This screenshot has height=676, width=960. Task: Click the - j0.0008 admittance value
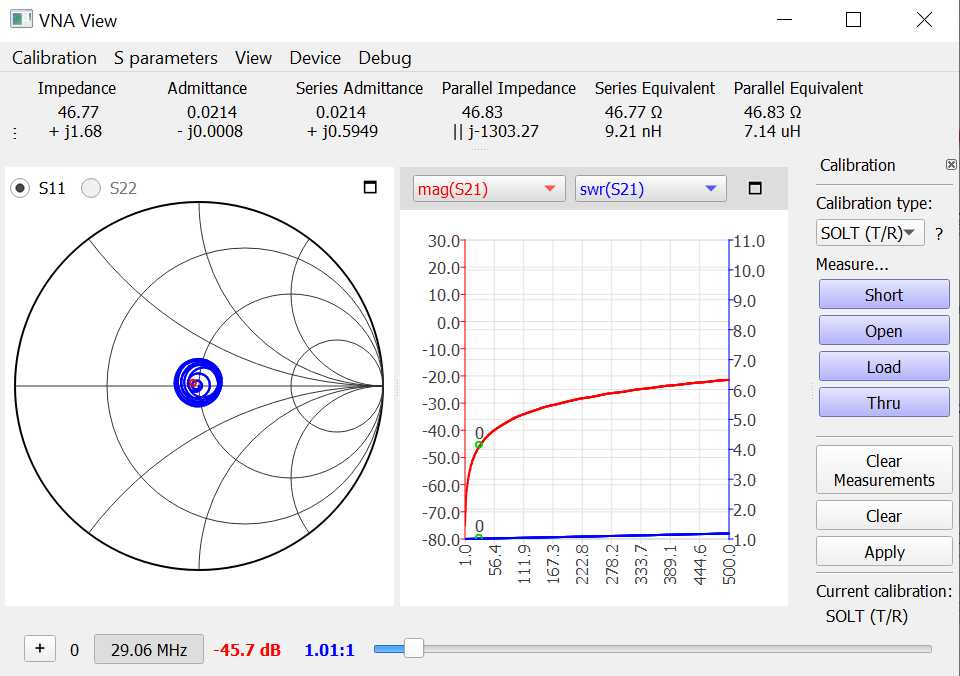point(210,131)
